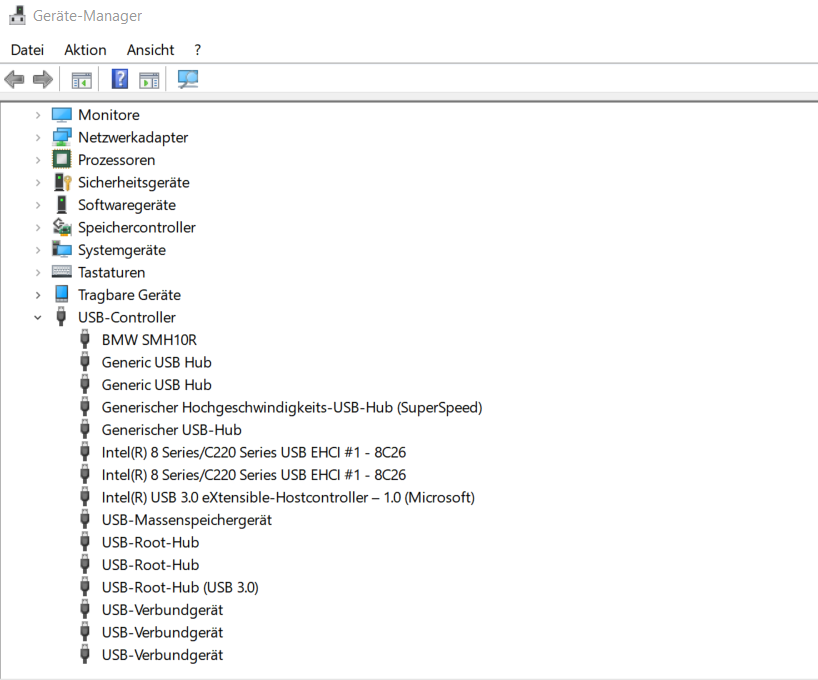Expand the Tragbare Geräte node
The width and height of the screenshot is (818, 680).
[38, 295]
